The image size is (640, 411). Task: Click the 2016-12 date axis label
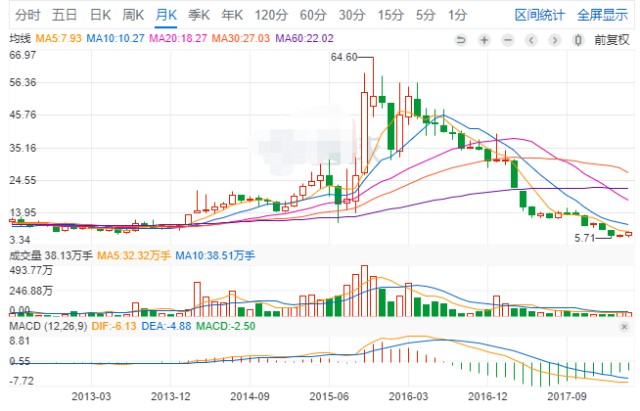tap(487, 396)
